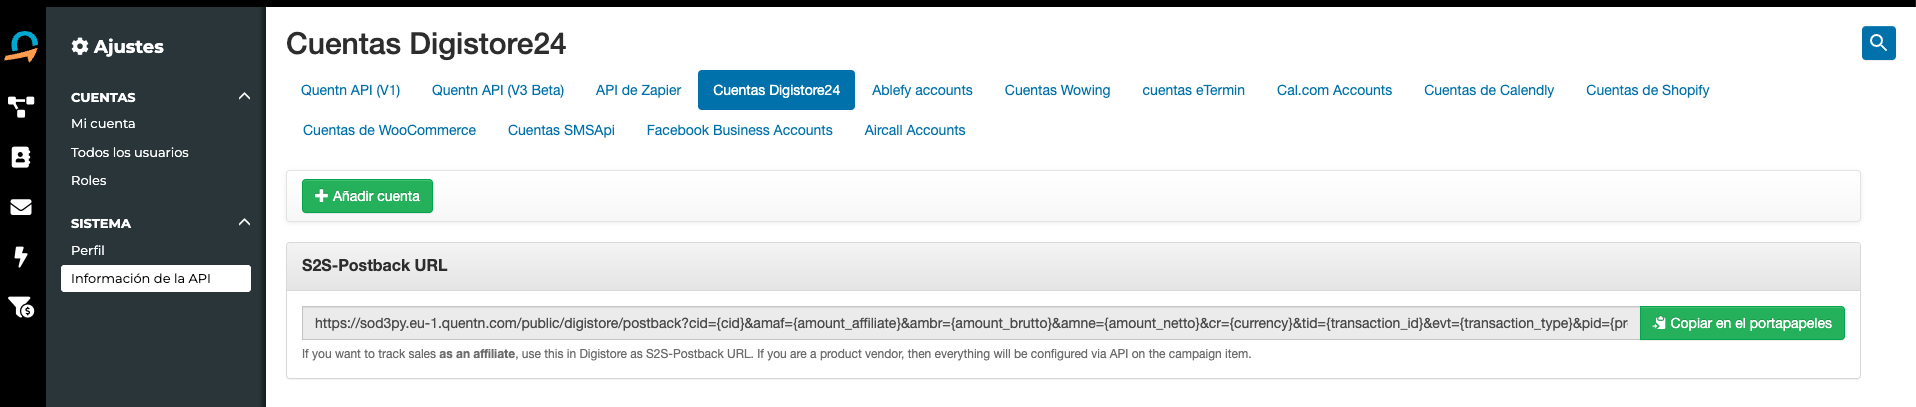Open the email envelope icon in sidebar
The height and width of the screenshot is (407, 1916).
pyautogui.click(x=21, y=207)
